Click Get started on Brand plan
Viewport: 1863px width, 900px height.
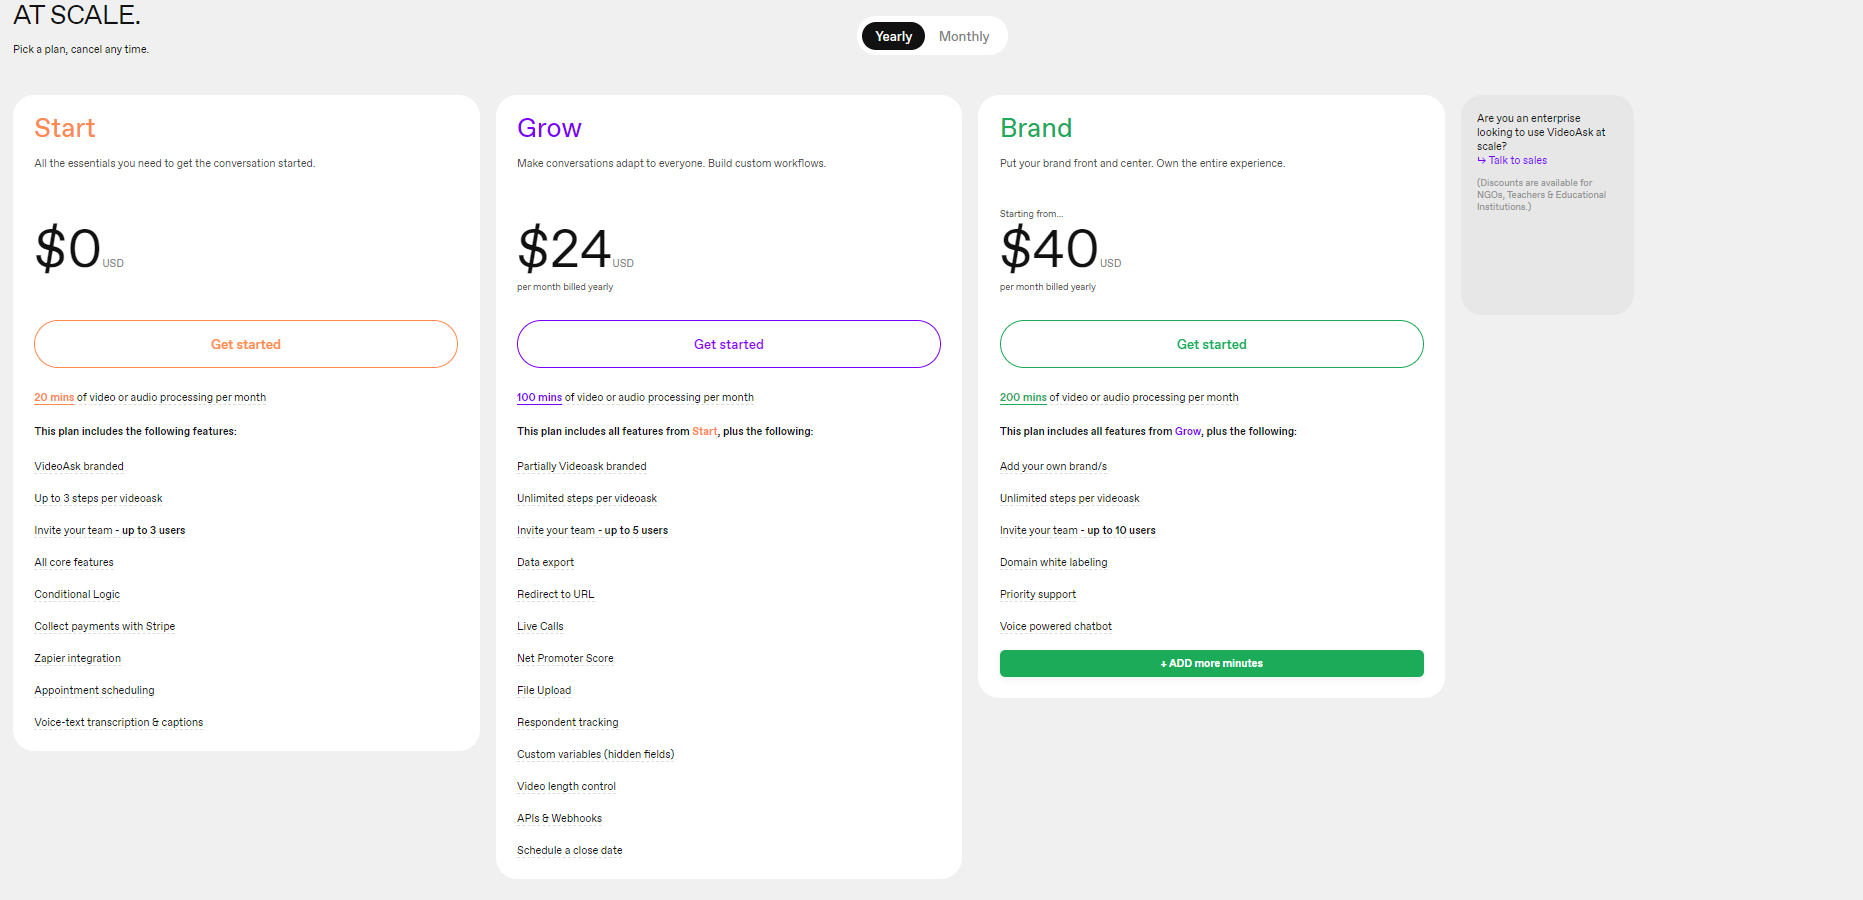1212,344
